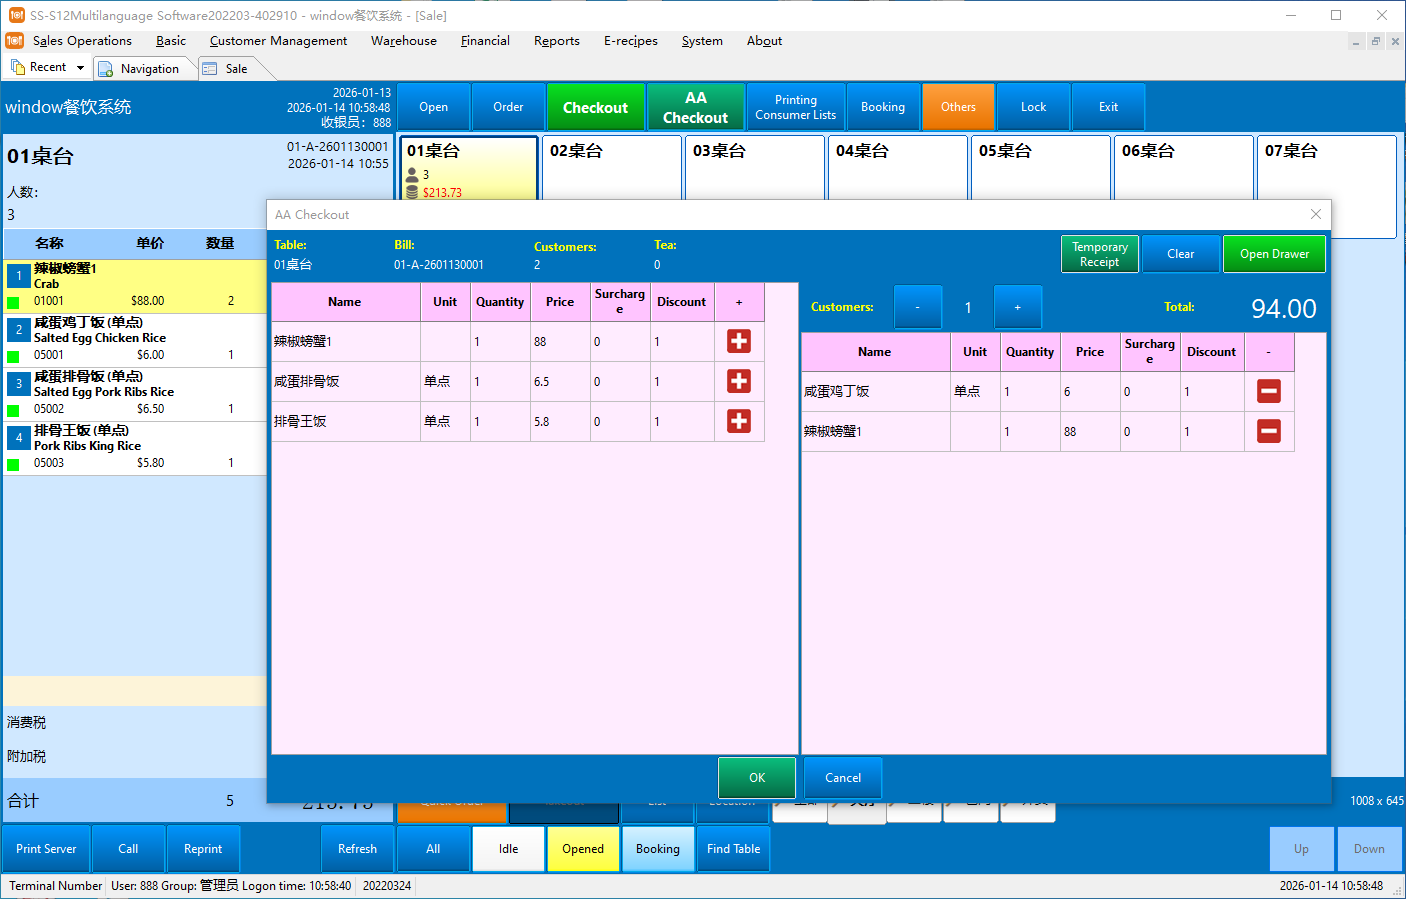Image resolution: width=1406 pixels, height=899 pixels.
Task: Decrease customers count with minus button
Action: [917, 307]
